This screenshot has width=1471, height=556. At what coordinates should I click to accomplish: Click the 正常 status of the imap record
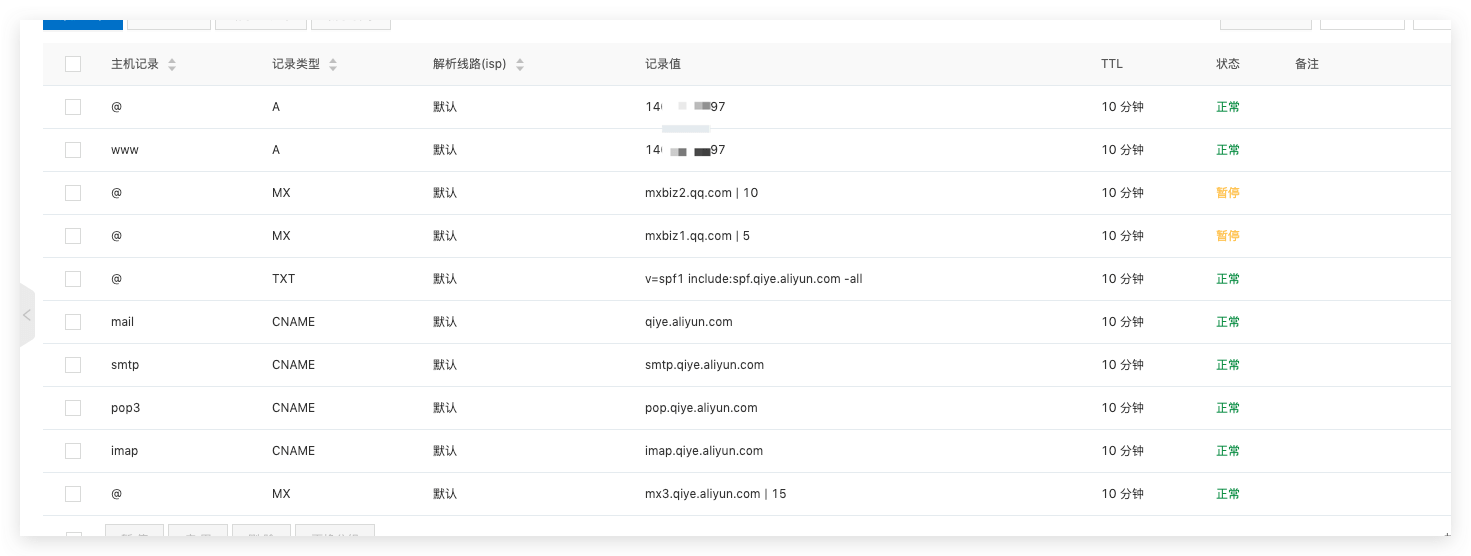tap(1227, 451)
